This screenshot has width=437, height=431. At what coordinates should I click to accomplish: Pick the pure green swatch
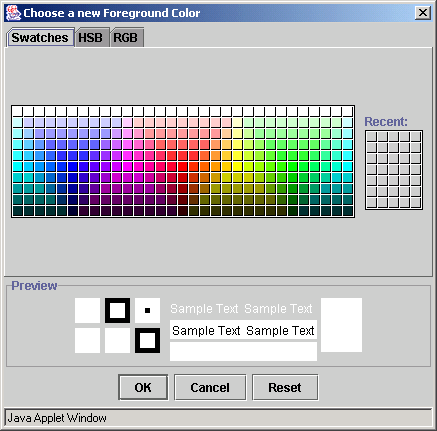pos(292,166)
